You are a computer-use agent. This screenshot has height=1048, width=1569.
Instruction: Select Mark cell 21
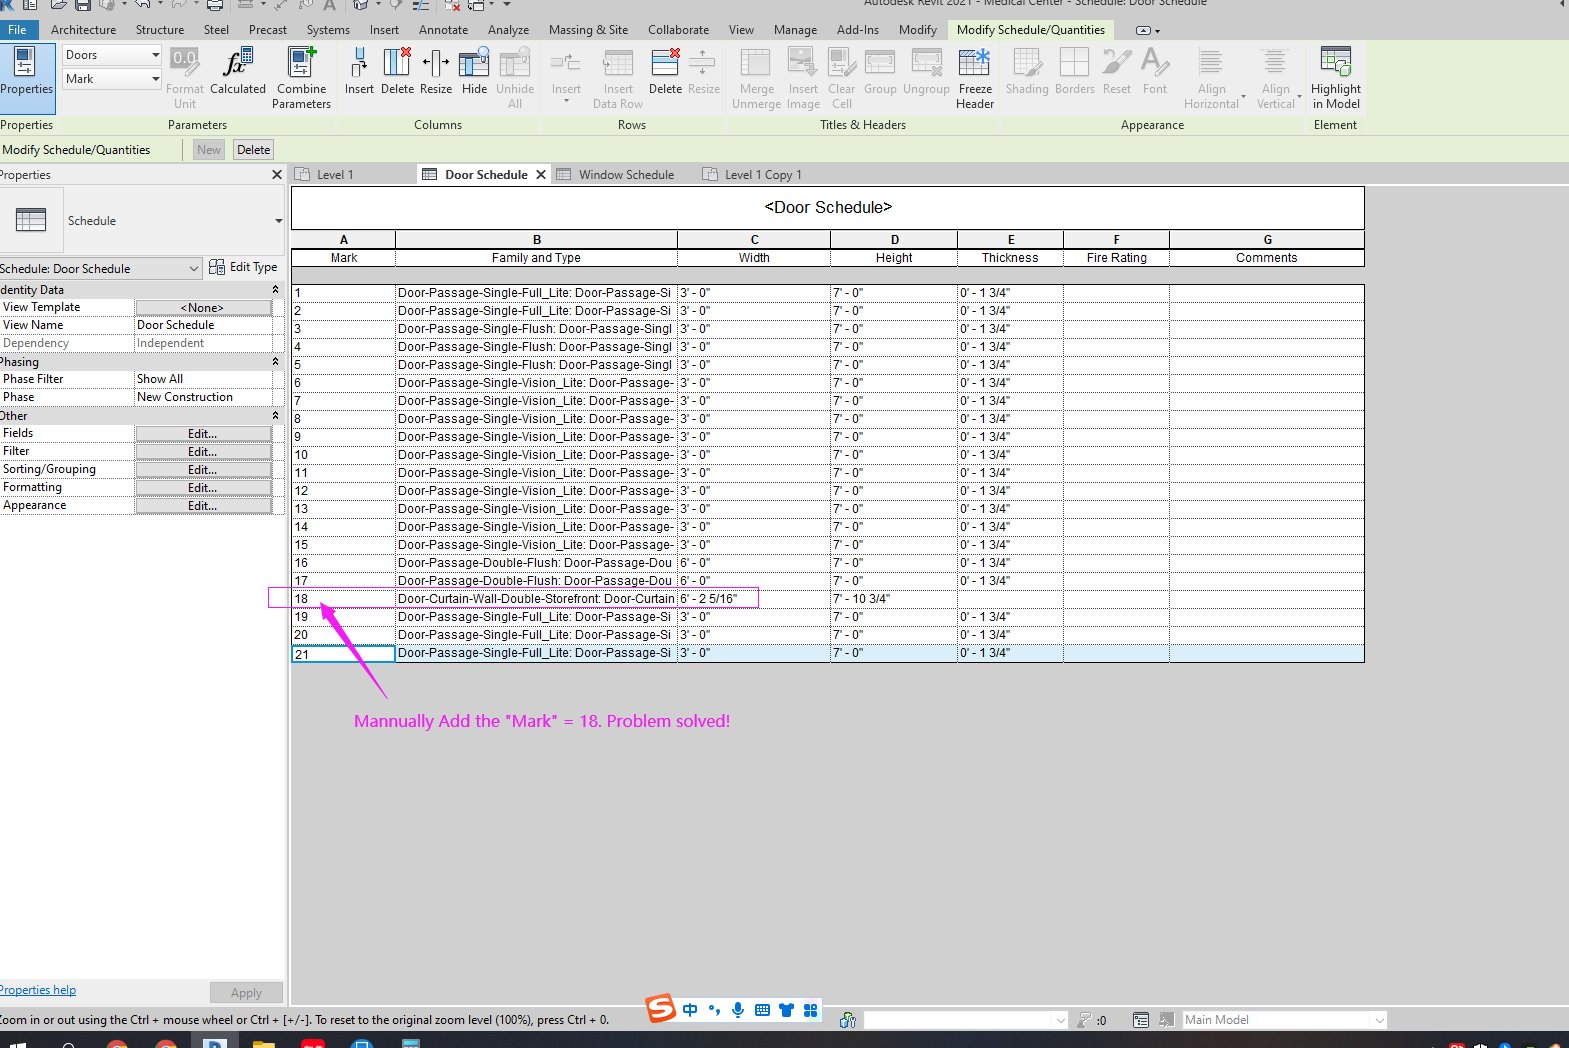point(344,654)
